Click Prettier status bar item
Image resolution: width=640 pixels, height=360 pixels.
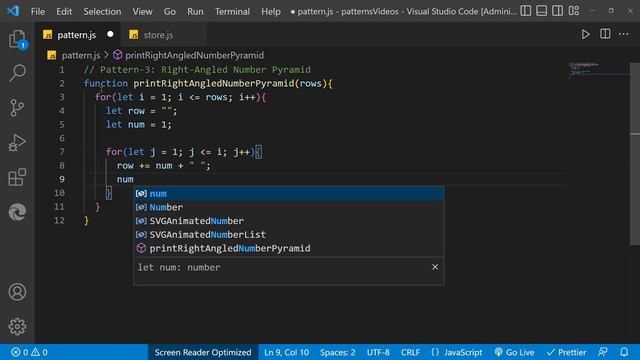pyautogui.click(x=567, y=352)
